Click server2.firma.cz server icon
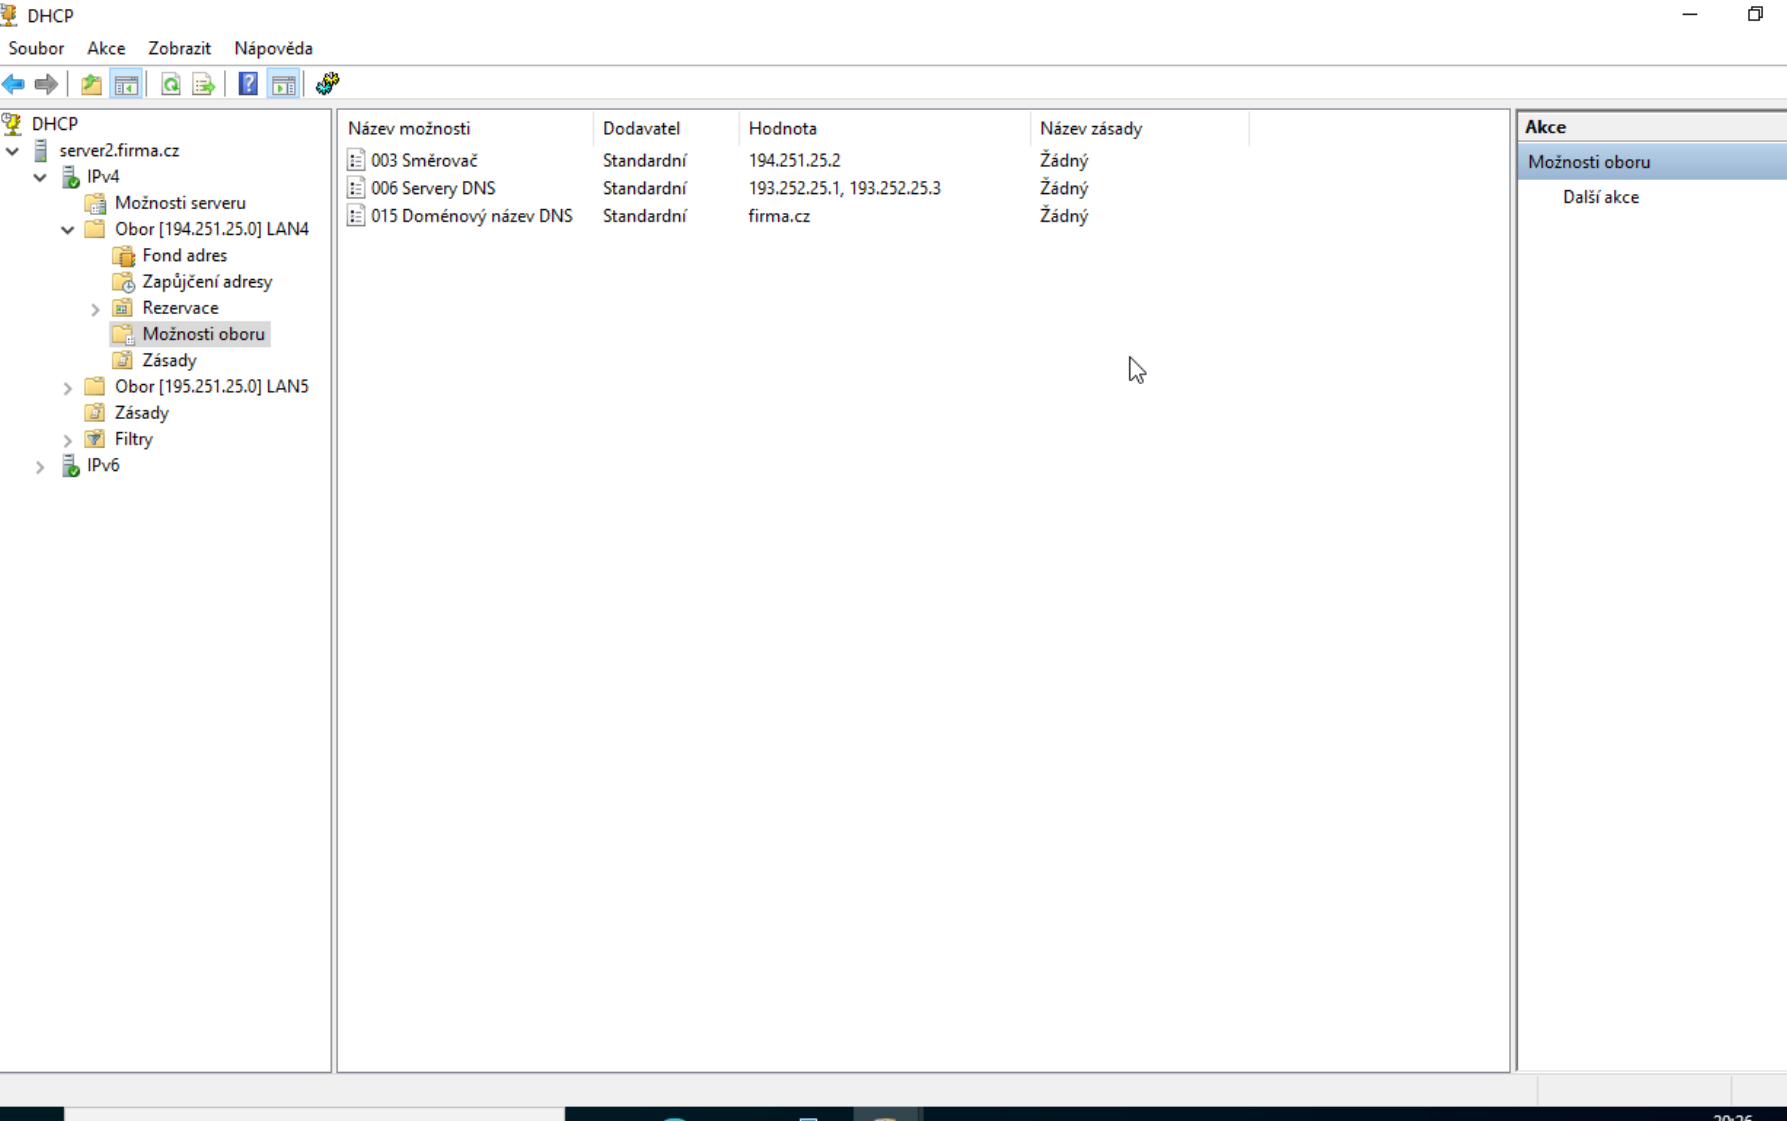 pyautogui.click(x=41, y=150)
